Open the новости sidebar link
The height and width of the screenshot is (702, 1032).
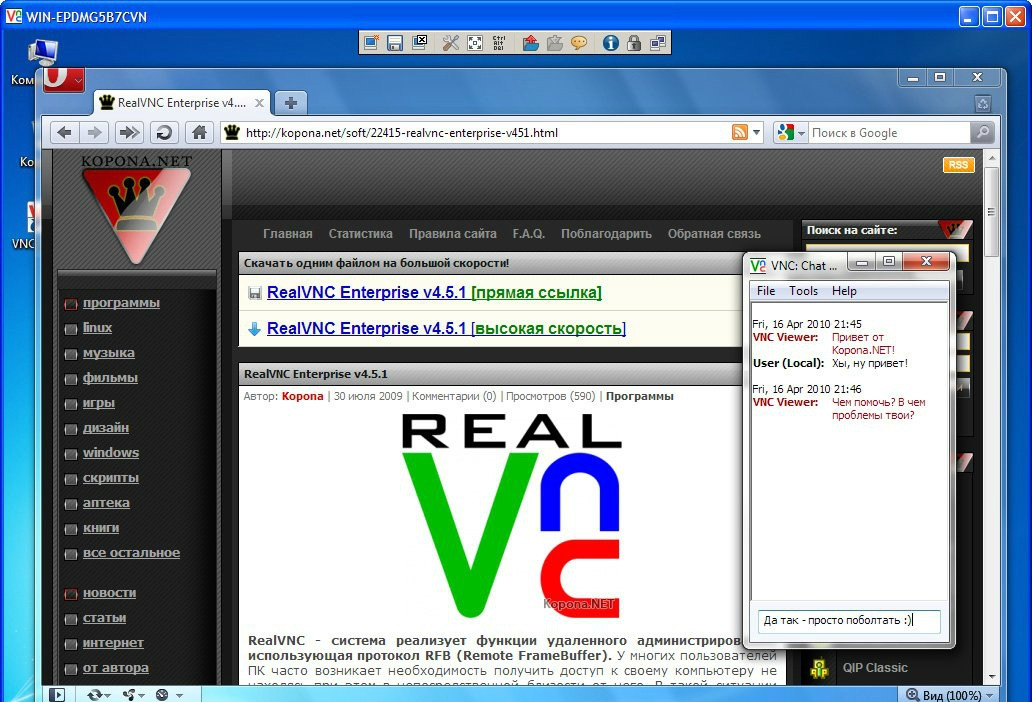(x=109, y=593)
